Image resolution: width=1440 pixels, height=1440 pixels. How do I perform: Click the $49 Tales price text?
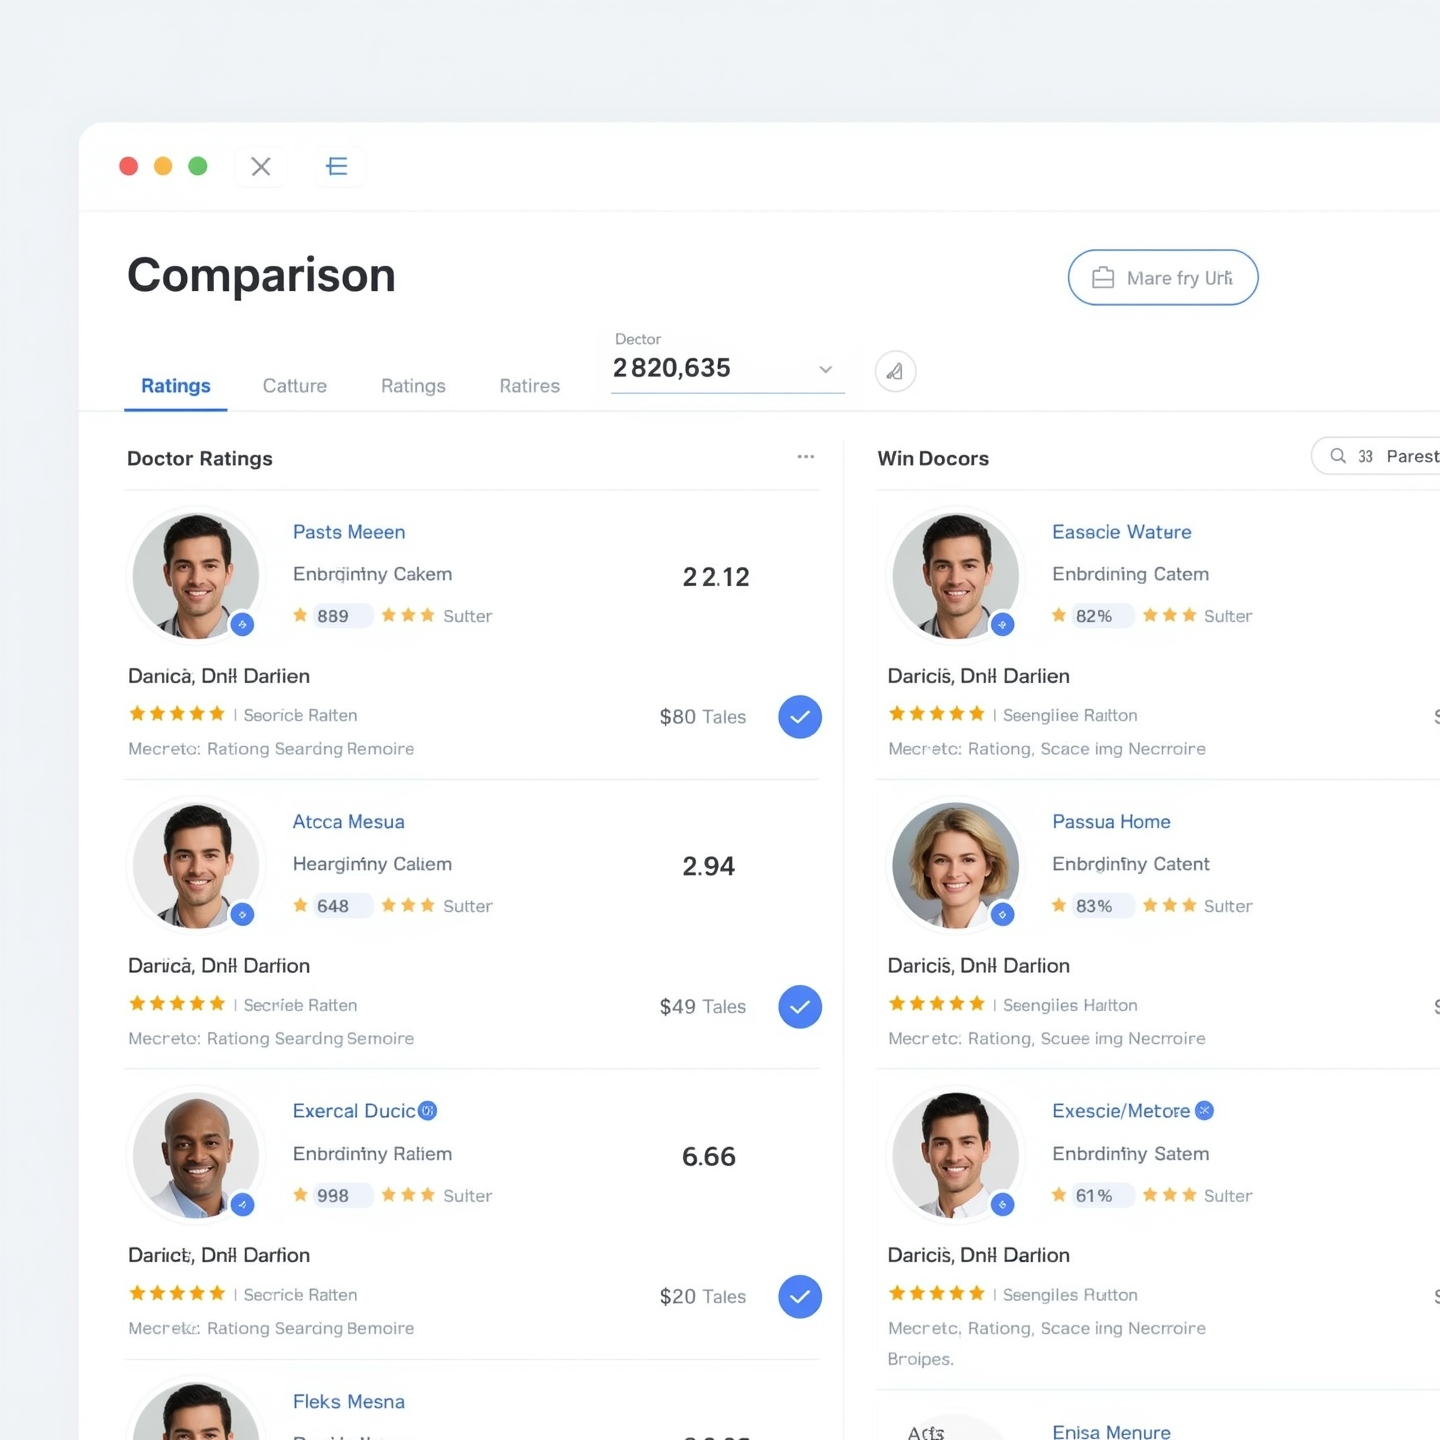click(x=703, y=1007)
